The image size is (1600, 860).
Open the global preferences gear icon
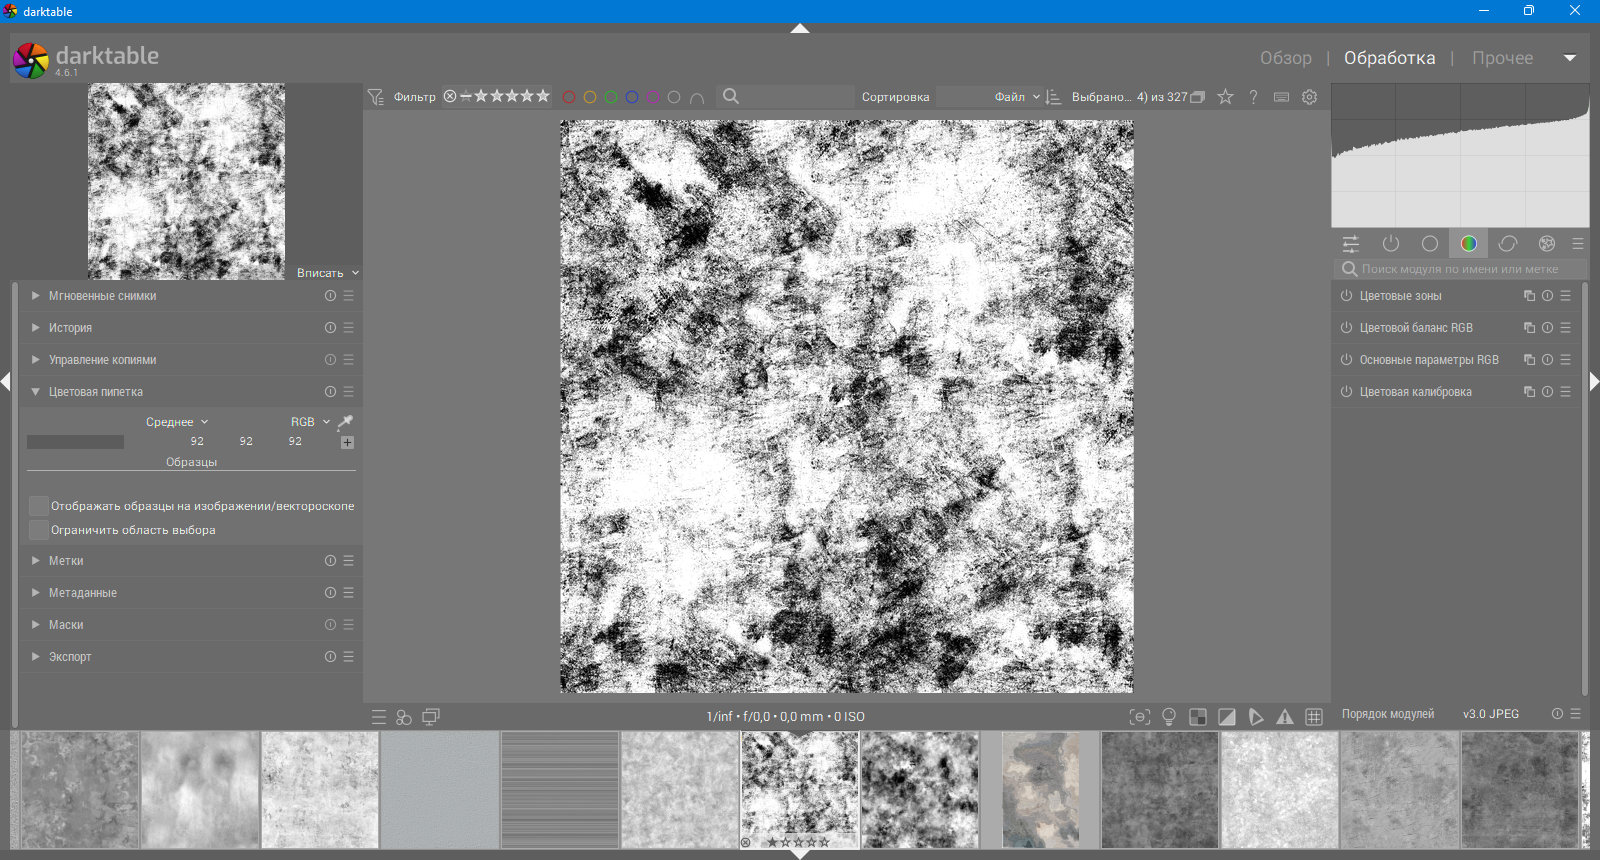[1309, 97]
